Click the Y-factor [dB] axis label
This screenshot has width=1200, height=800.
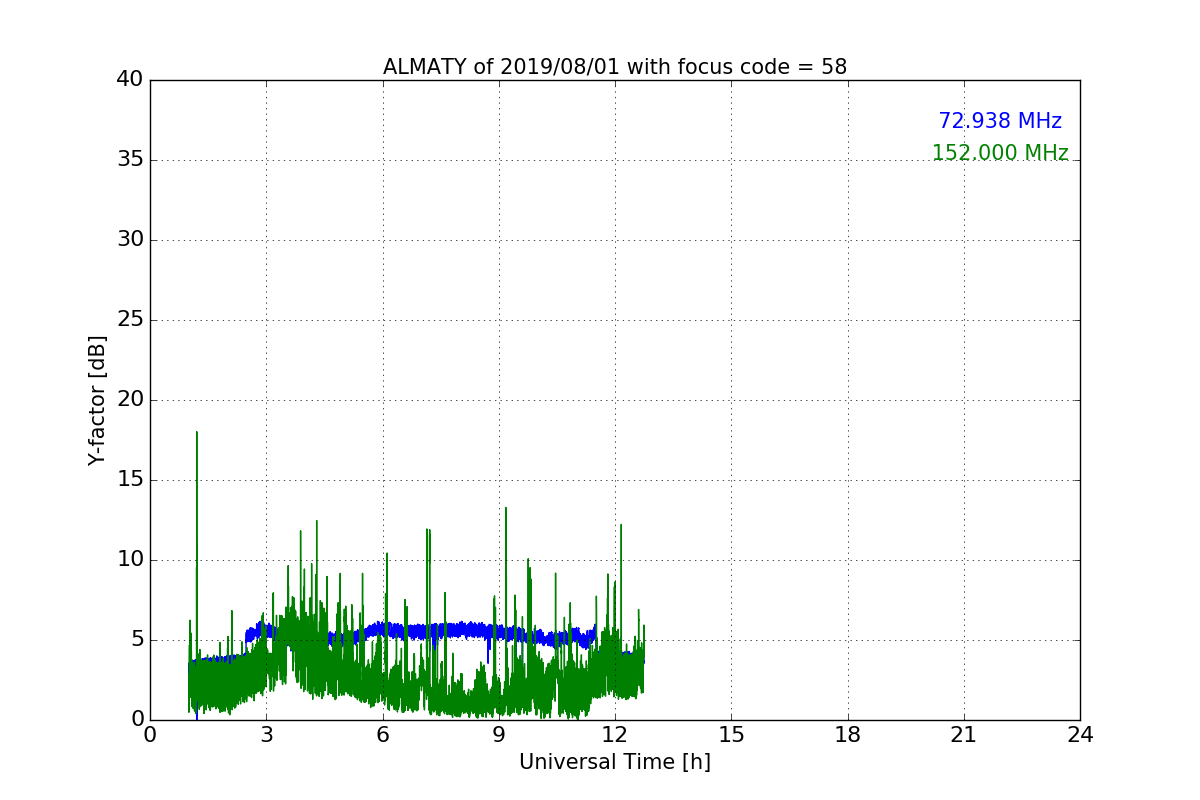97,400
